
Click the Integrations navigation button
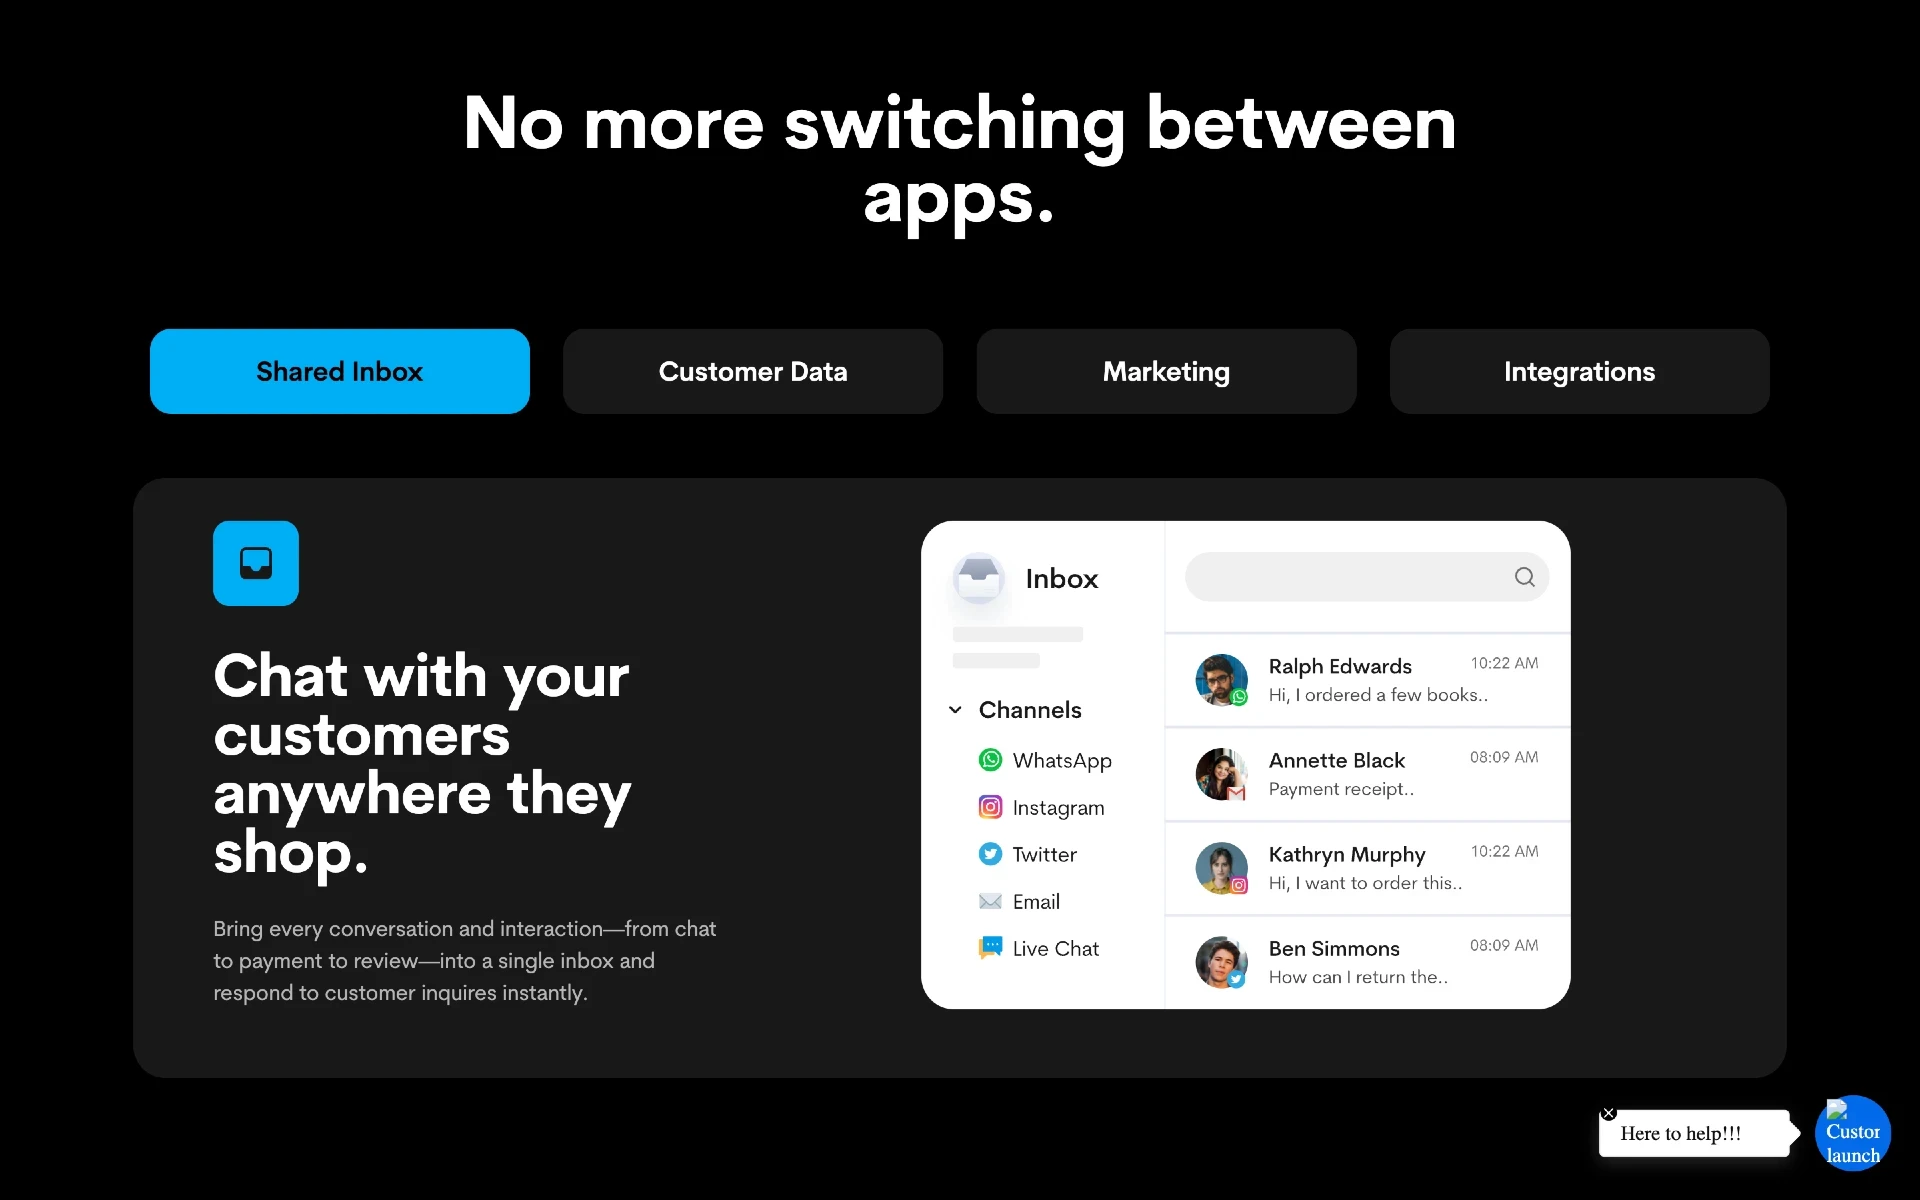[1579, 371]
